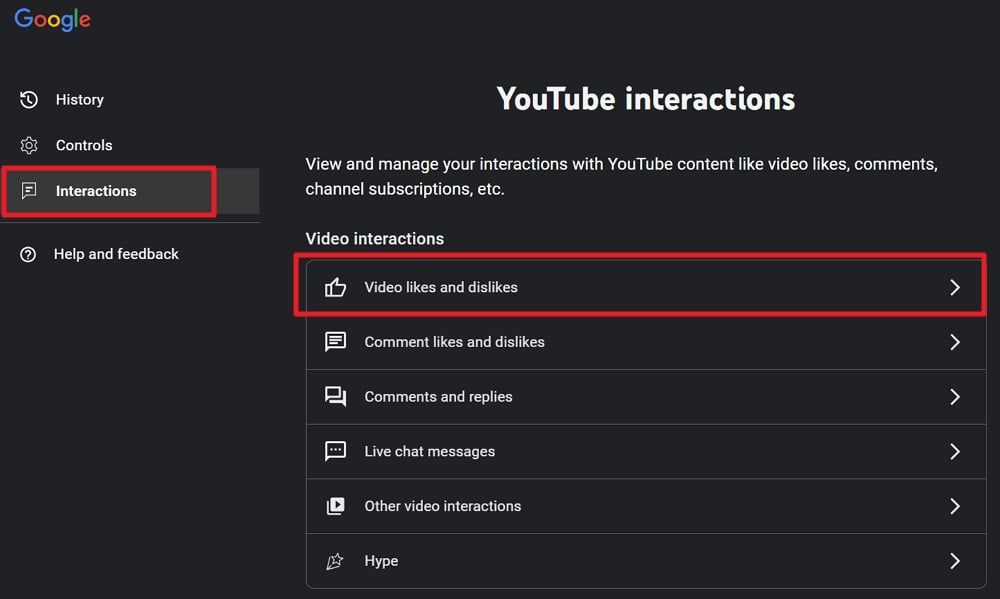Image resolution: width=1000 pixels, height=599 pixels.
Task: Open Help and feedback
Action: click(x=115, y=254)
